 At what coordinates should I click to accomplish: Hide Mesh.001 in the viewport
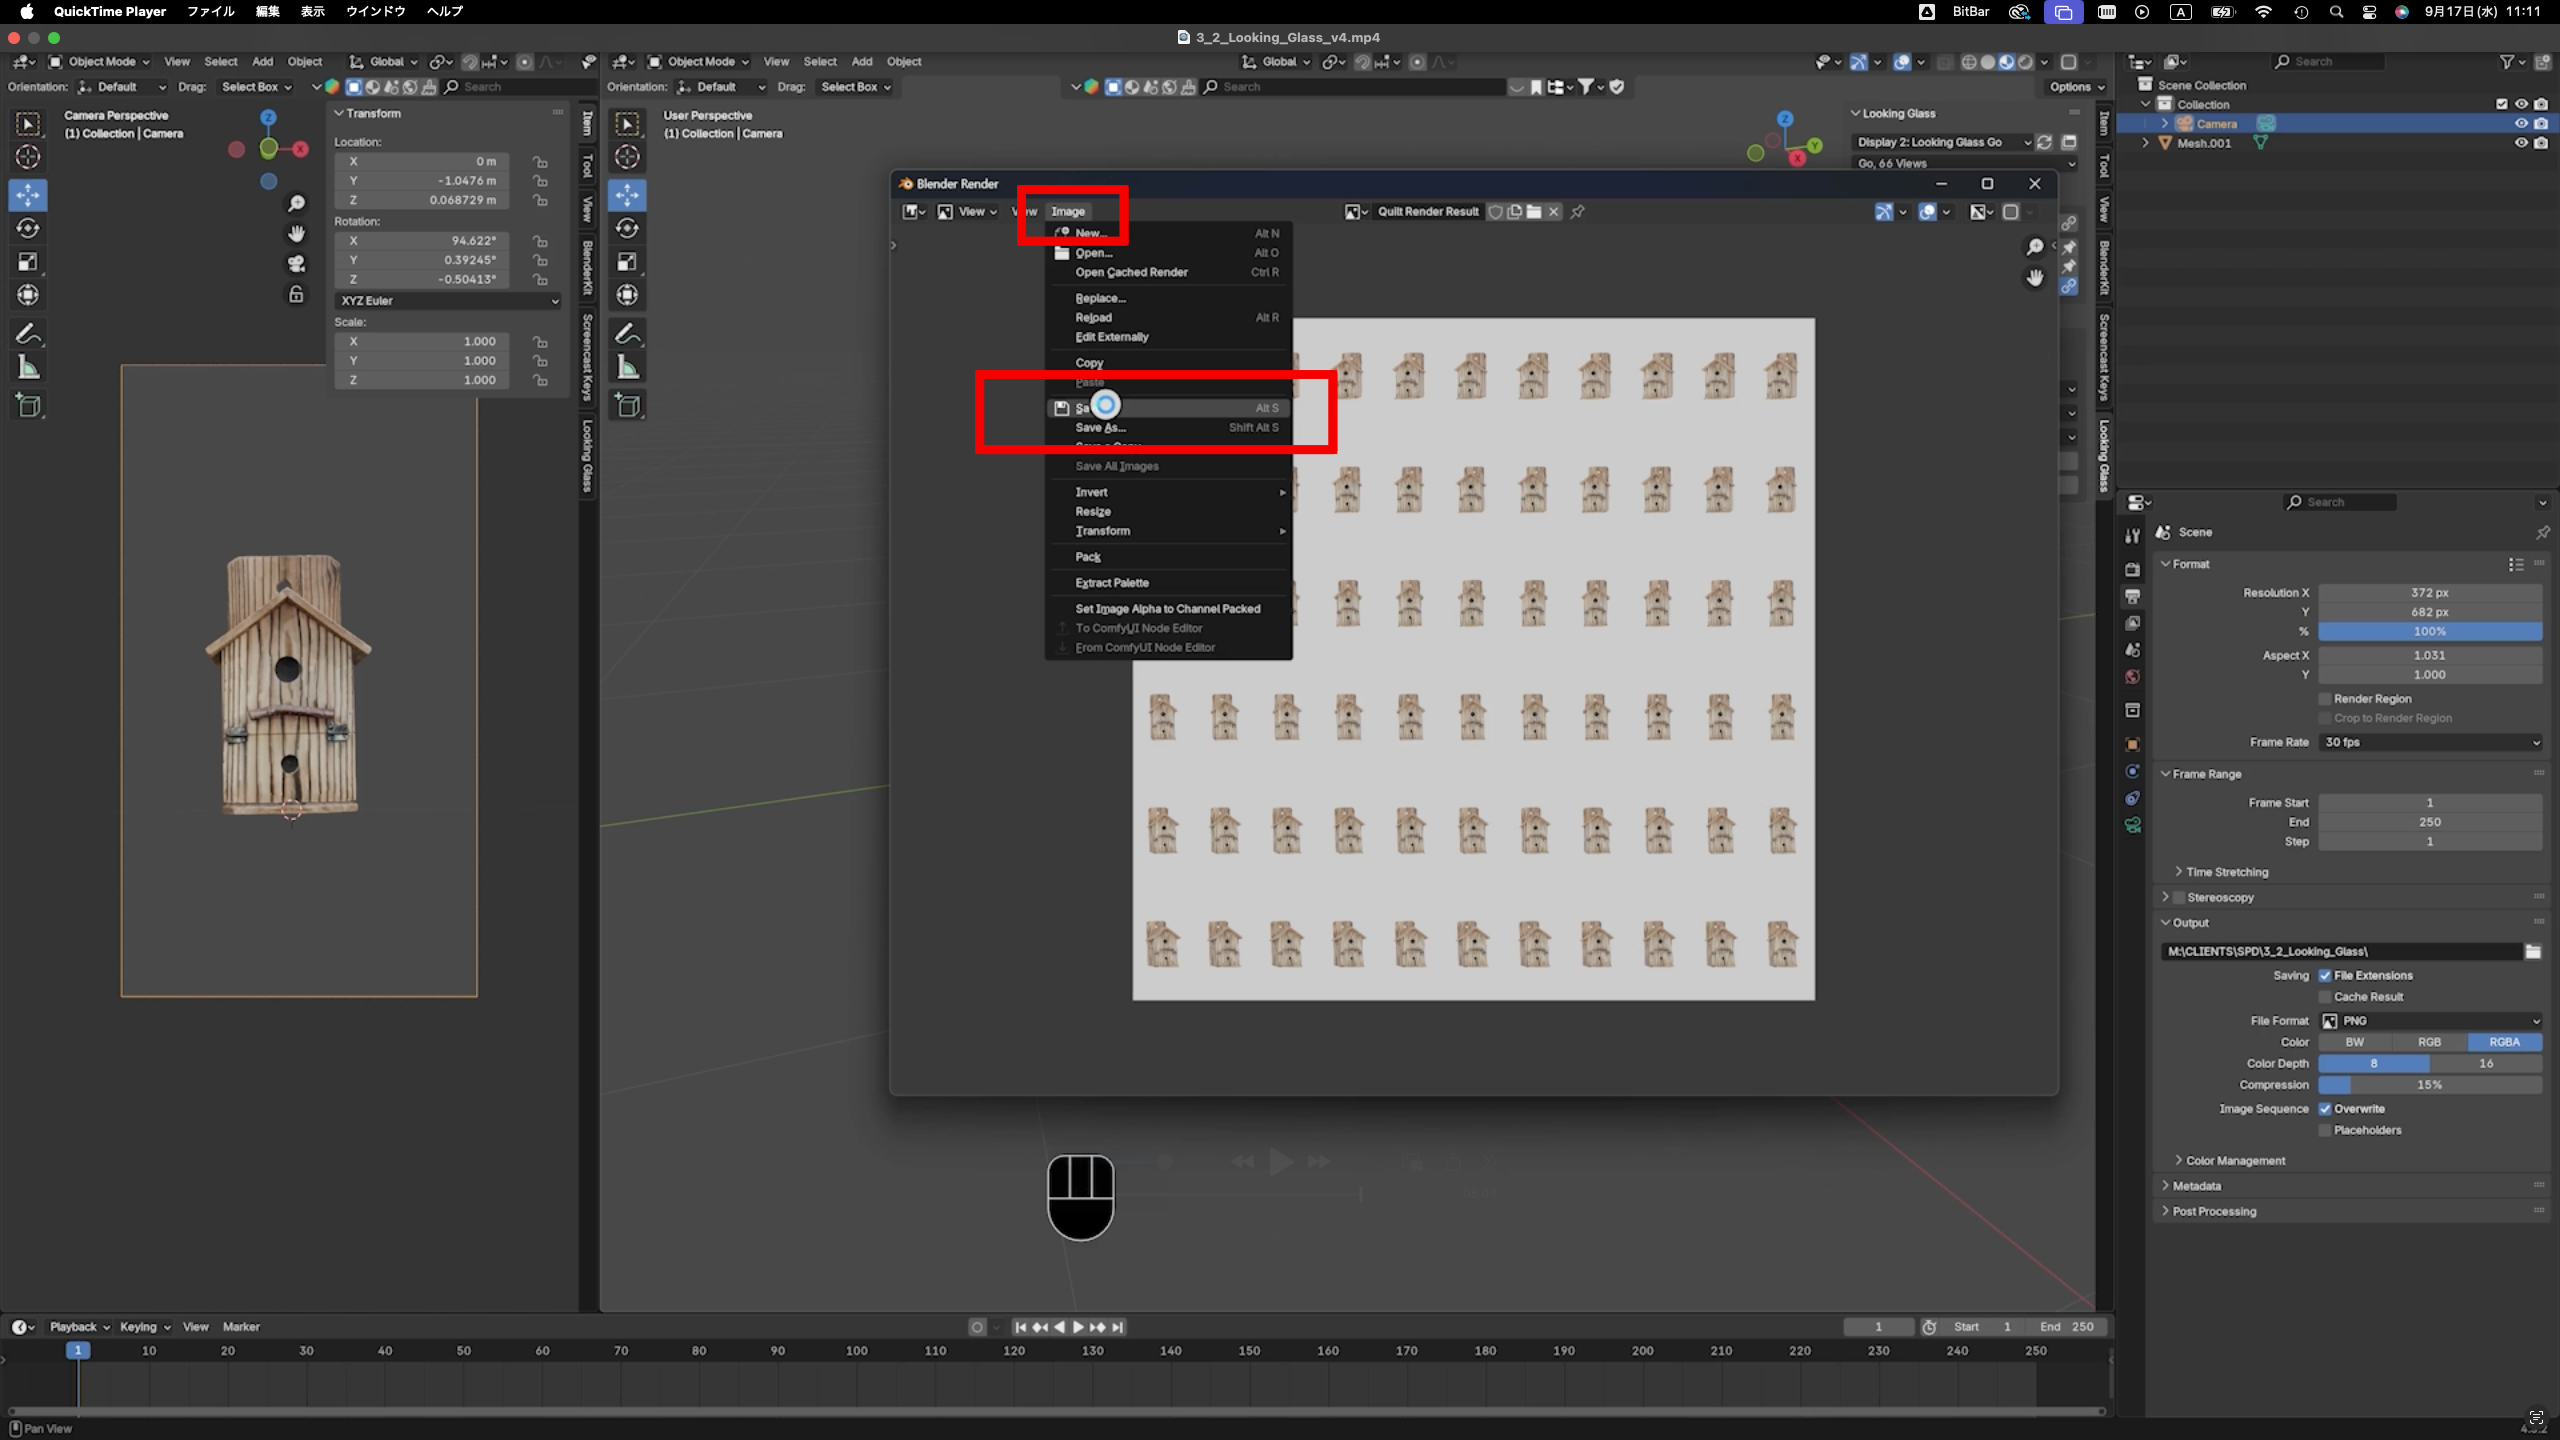(x=2522, y=142)
